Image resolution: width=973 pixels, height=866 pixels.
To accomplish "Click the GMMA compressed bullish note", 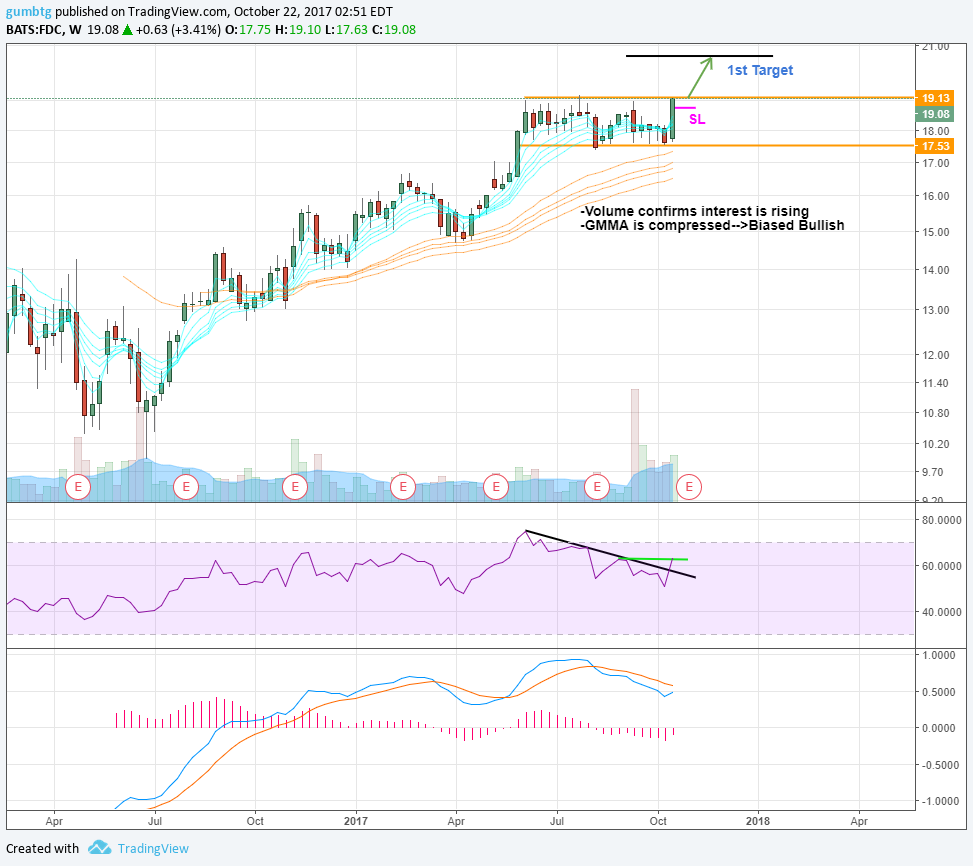I will point(712,225).
